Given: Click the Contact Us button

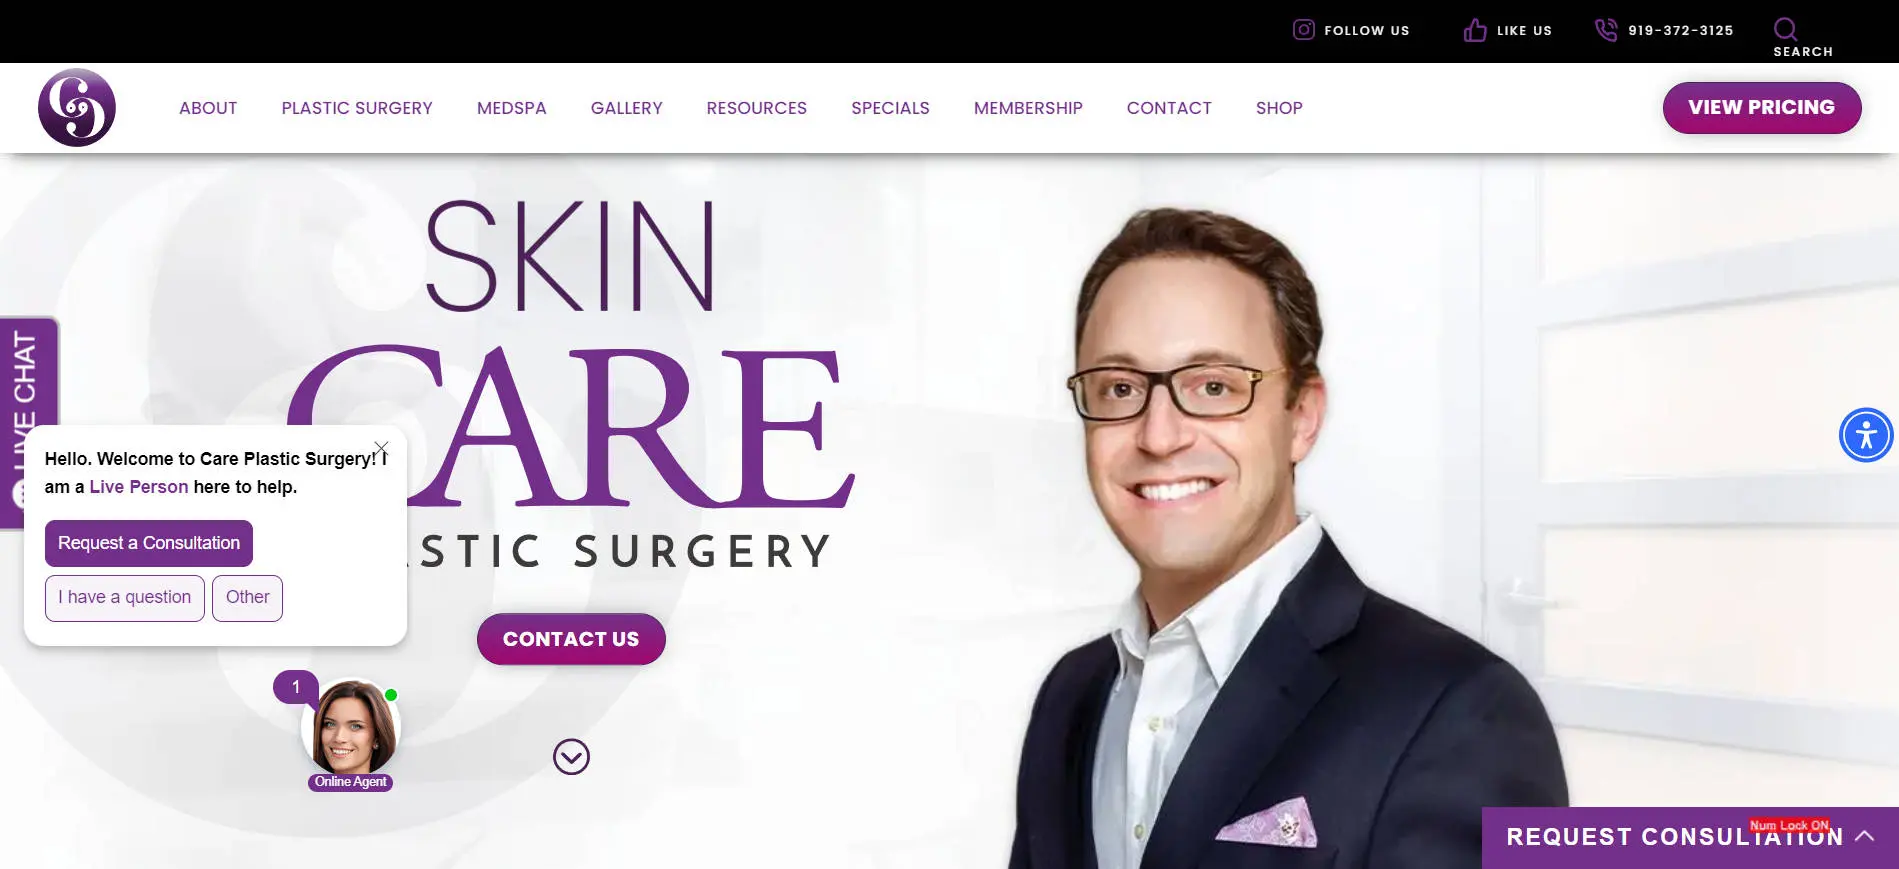Looking at the screenshot, I should pos(571,639).
